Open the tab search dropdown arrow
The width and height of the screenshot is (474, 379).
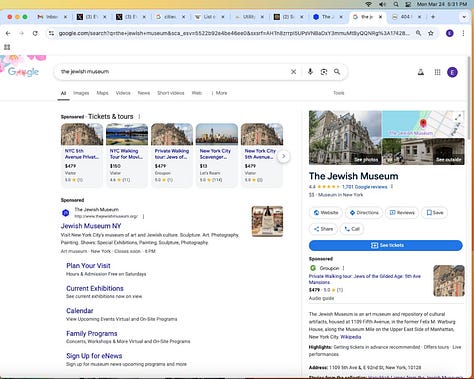(464, 17)
